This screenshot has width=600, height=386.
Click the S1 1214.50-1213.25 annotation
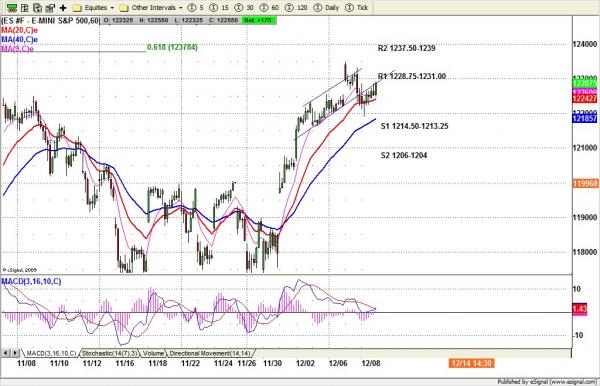click(x=414, y=126)
